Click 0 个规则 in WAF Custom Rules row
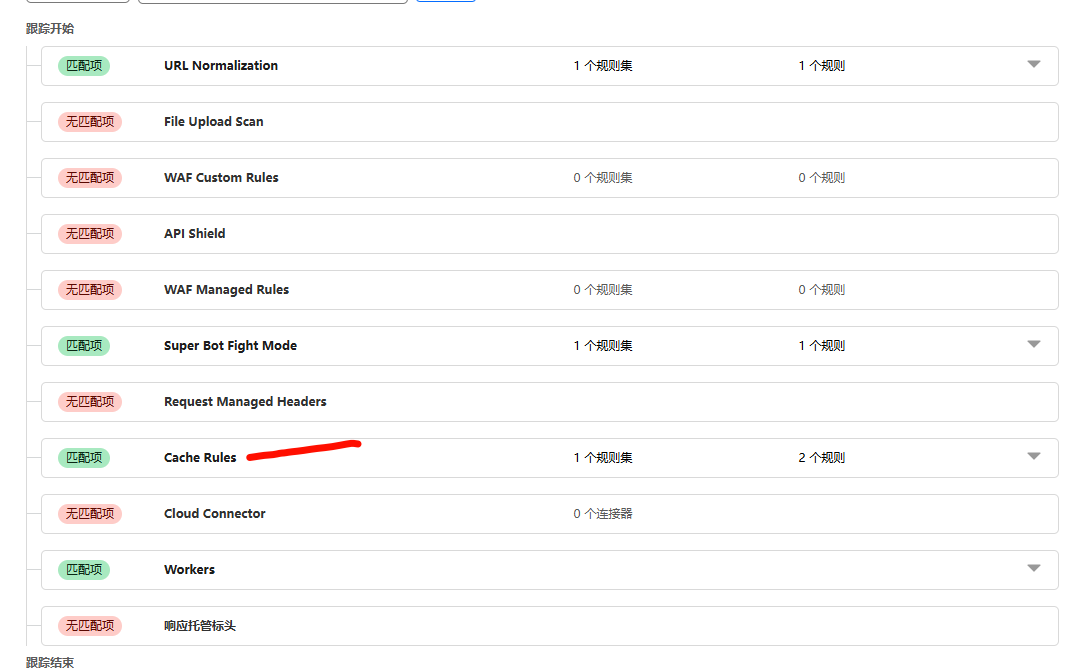The height and width of the screenshot is (672, 1091). pyautogui.click(x=822, y=177)
